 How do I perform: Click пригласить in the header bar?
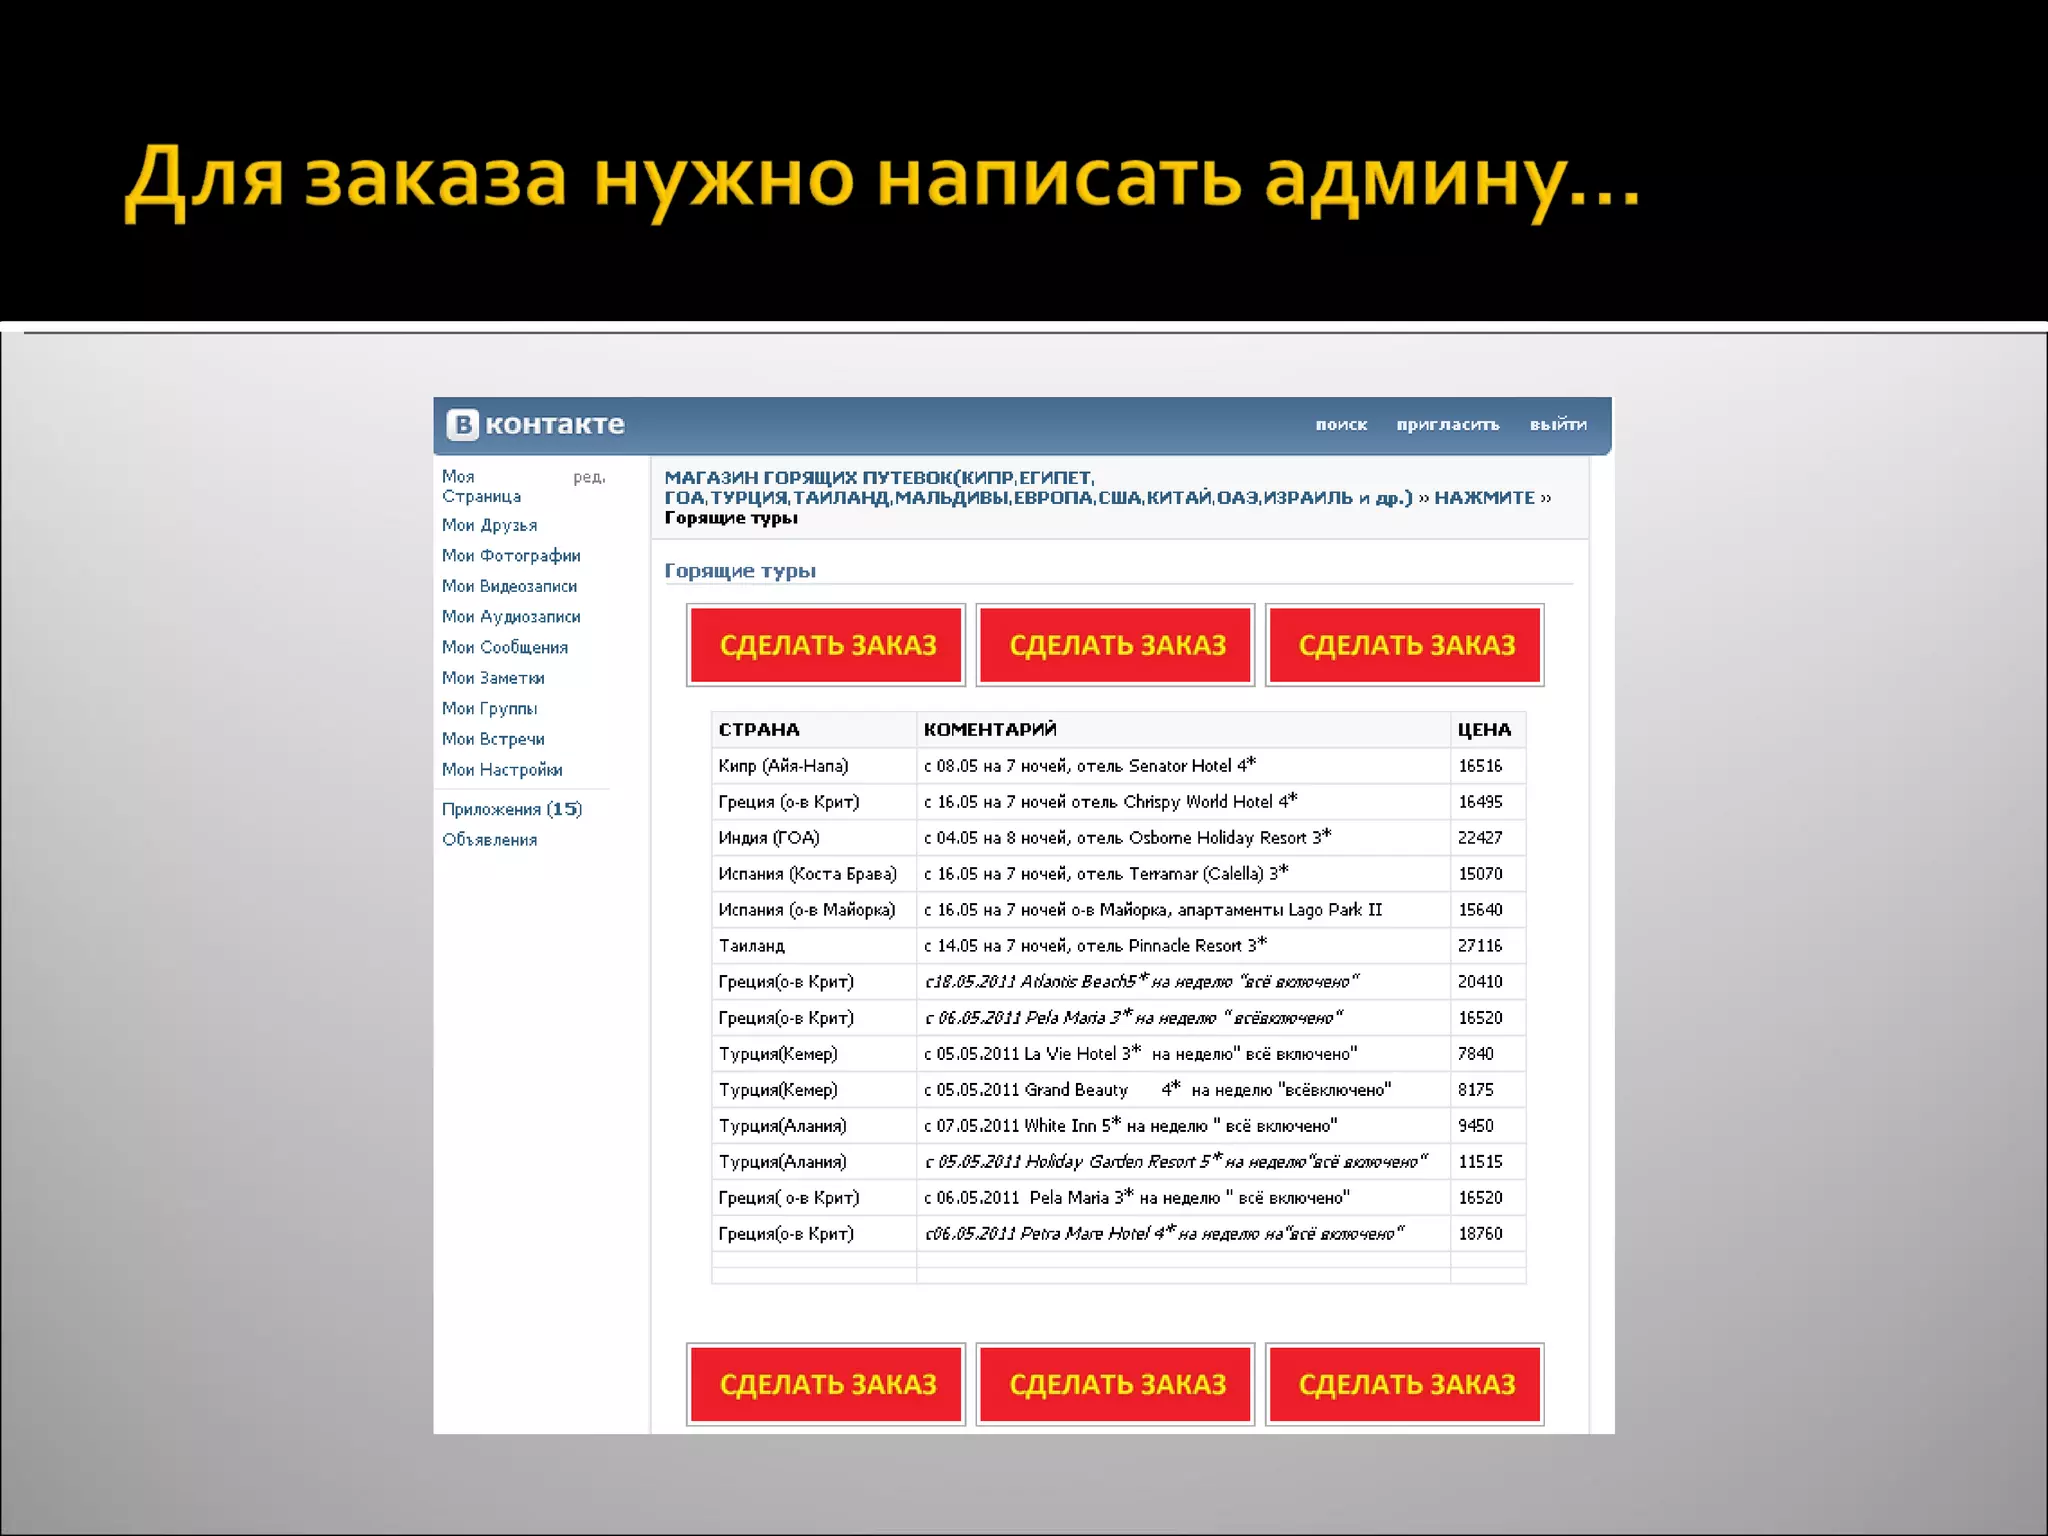[1447, 425]
